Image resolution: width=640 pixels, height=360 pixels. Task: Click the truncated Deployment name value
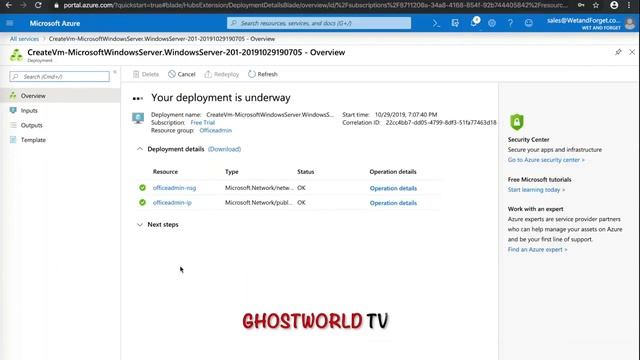[270, 115]
